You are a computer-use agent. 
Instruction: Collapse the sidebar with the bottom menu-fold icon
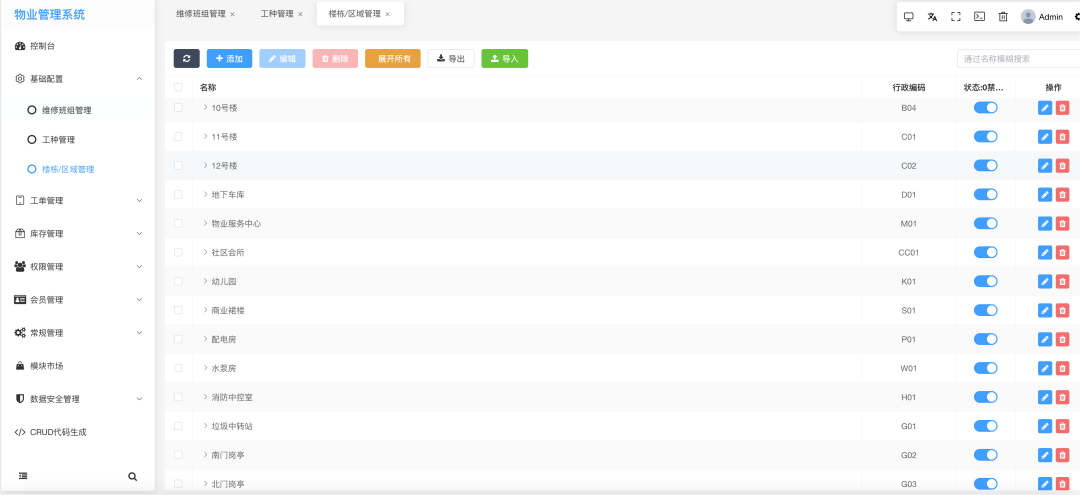23,476
